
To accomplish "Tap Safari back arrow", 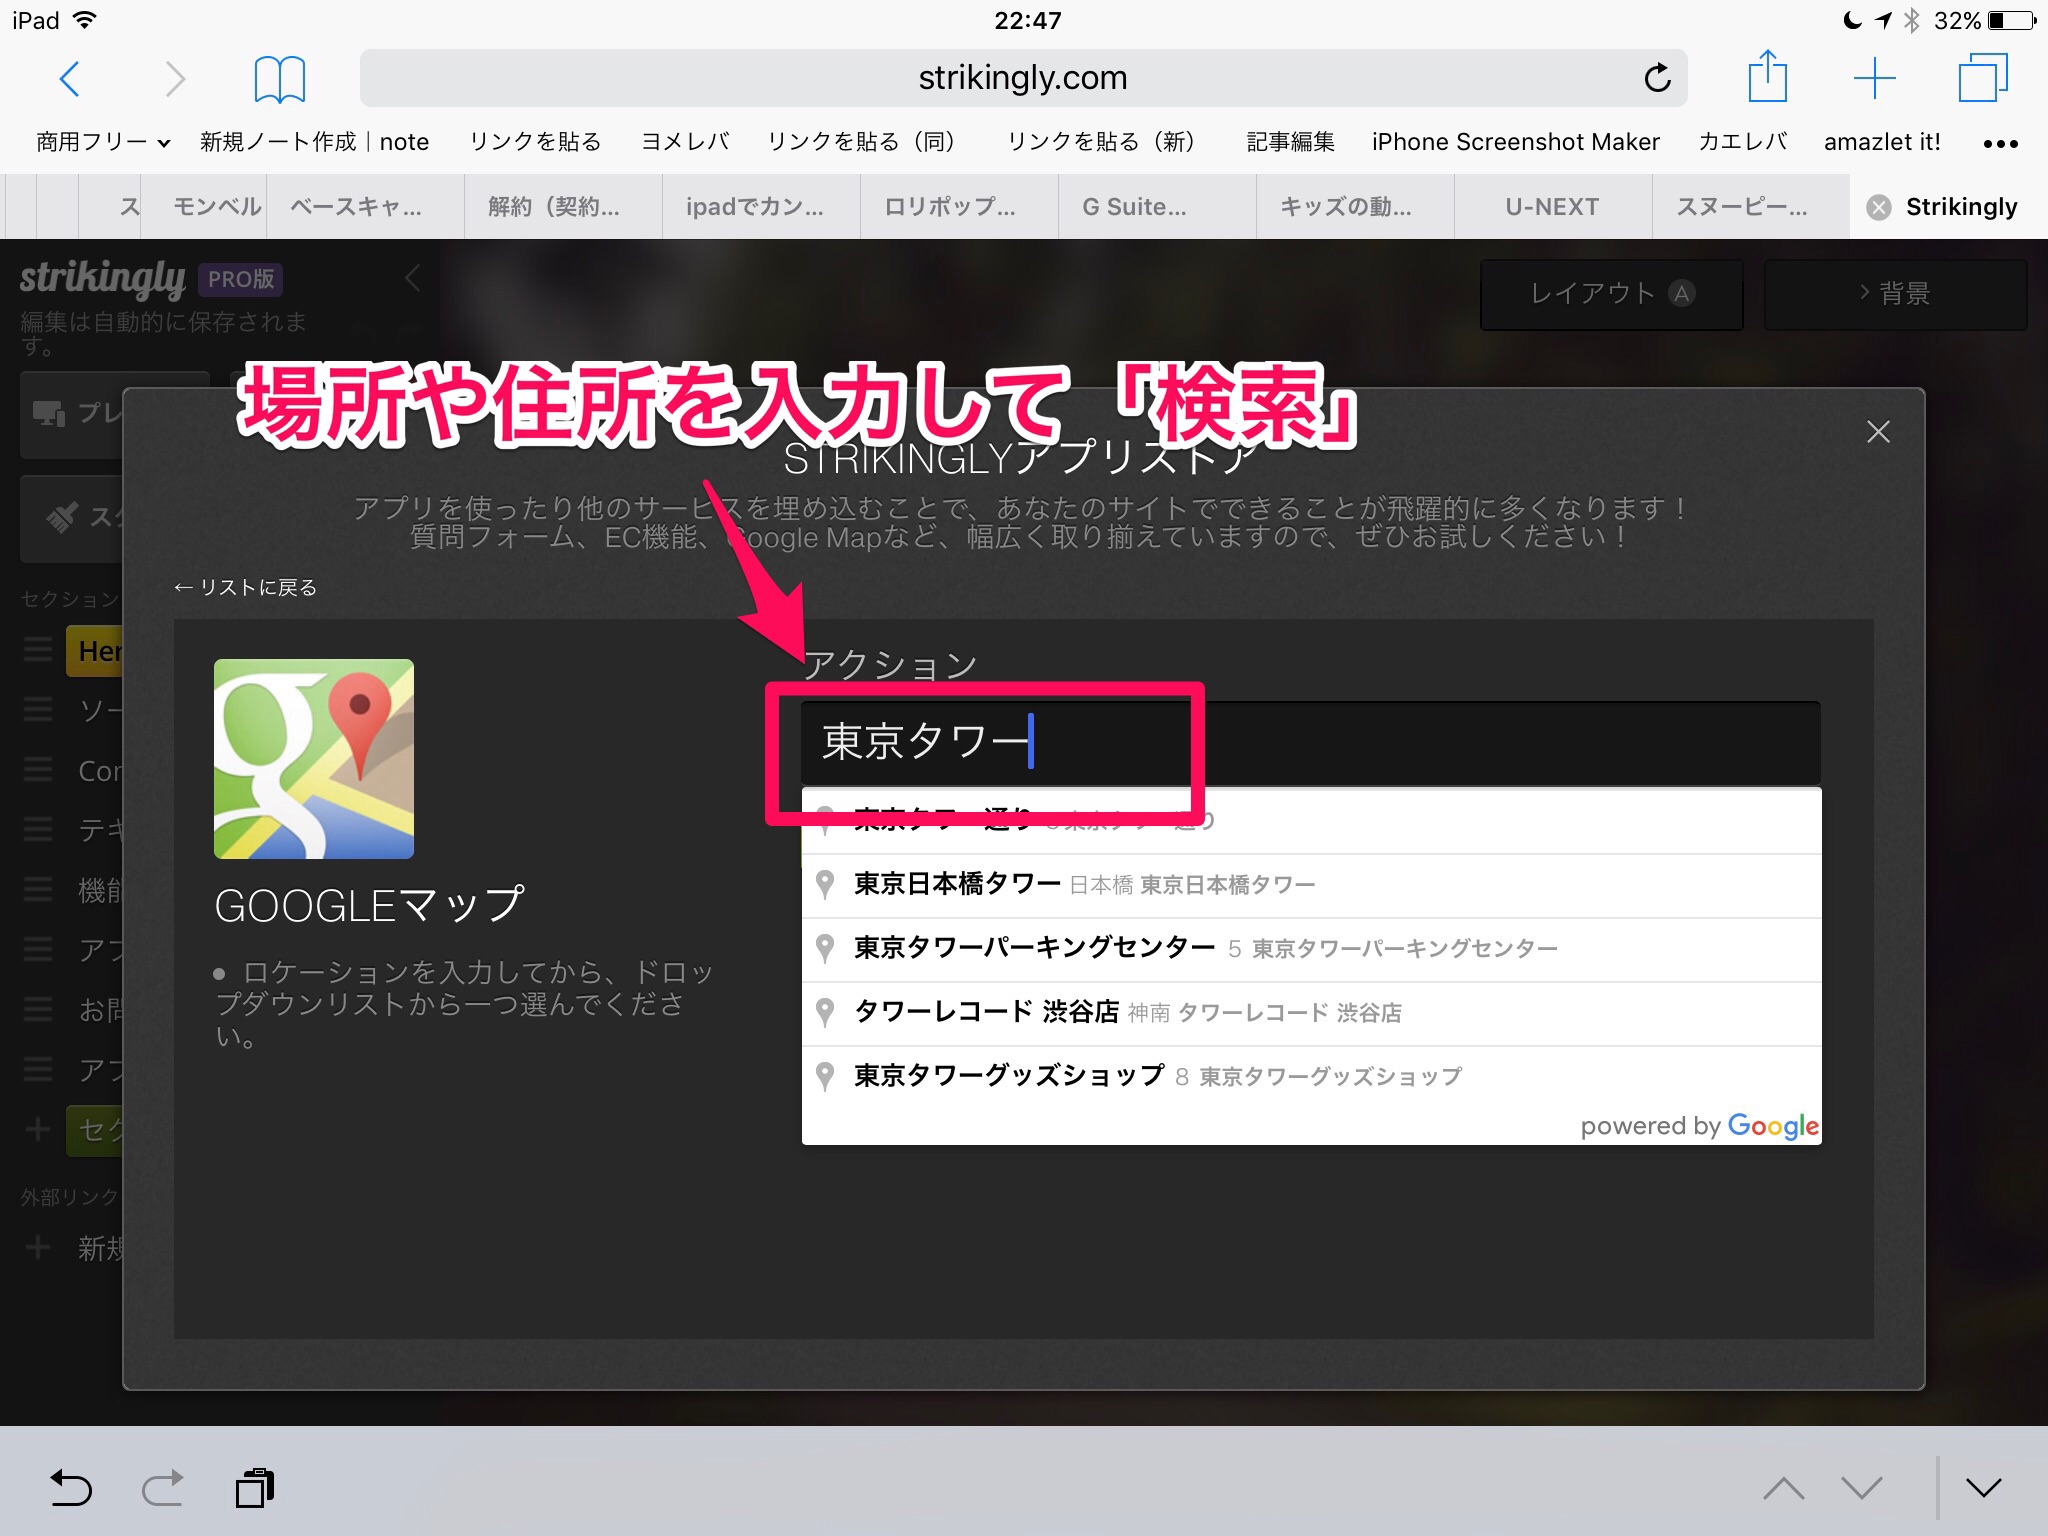I will pyautogui.click(x=69, y=78).
